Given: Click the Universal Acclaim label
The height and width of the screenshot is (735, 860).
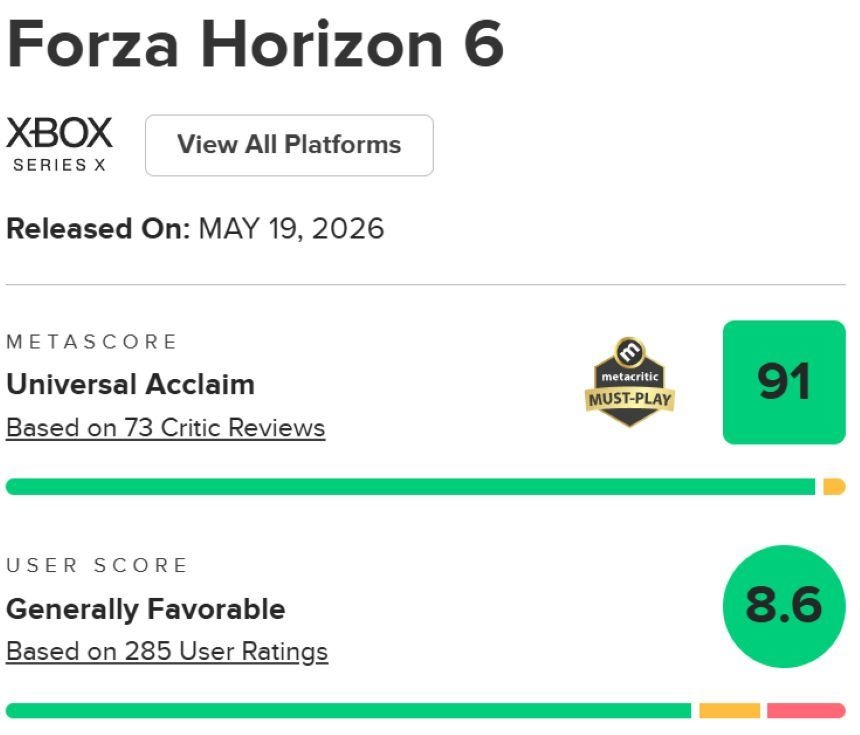Looking at the screenshot, I should click(131, 384).
